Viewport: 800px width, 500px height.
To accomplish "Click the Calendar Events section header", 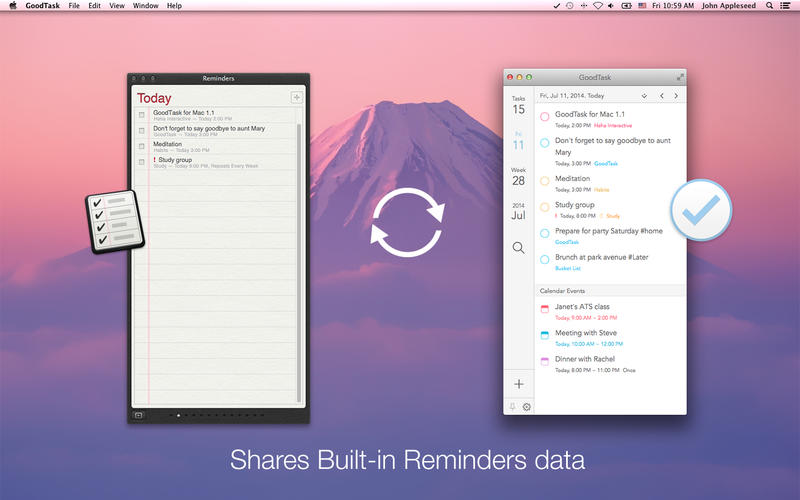I will (x=610, y=290).
